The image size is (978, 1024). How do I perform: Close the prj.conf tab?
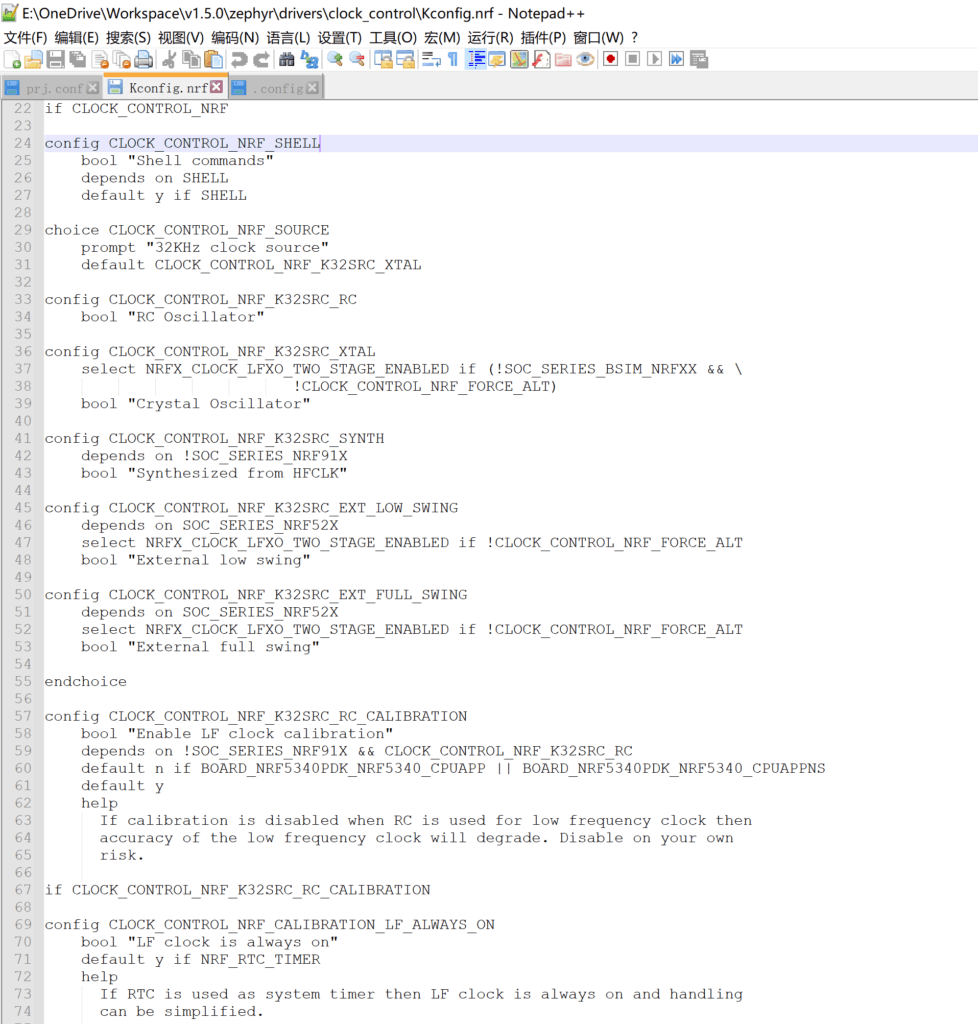pyautogui.click(x=93, y=88)
